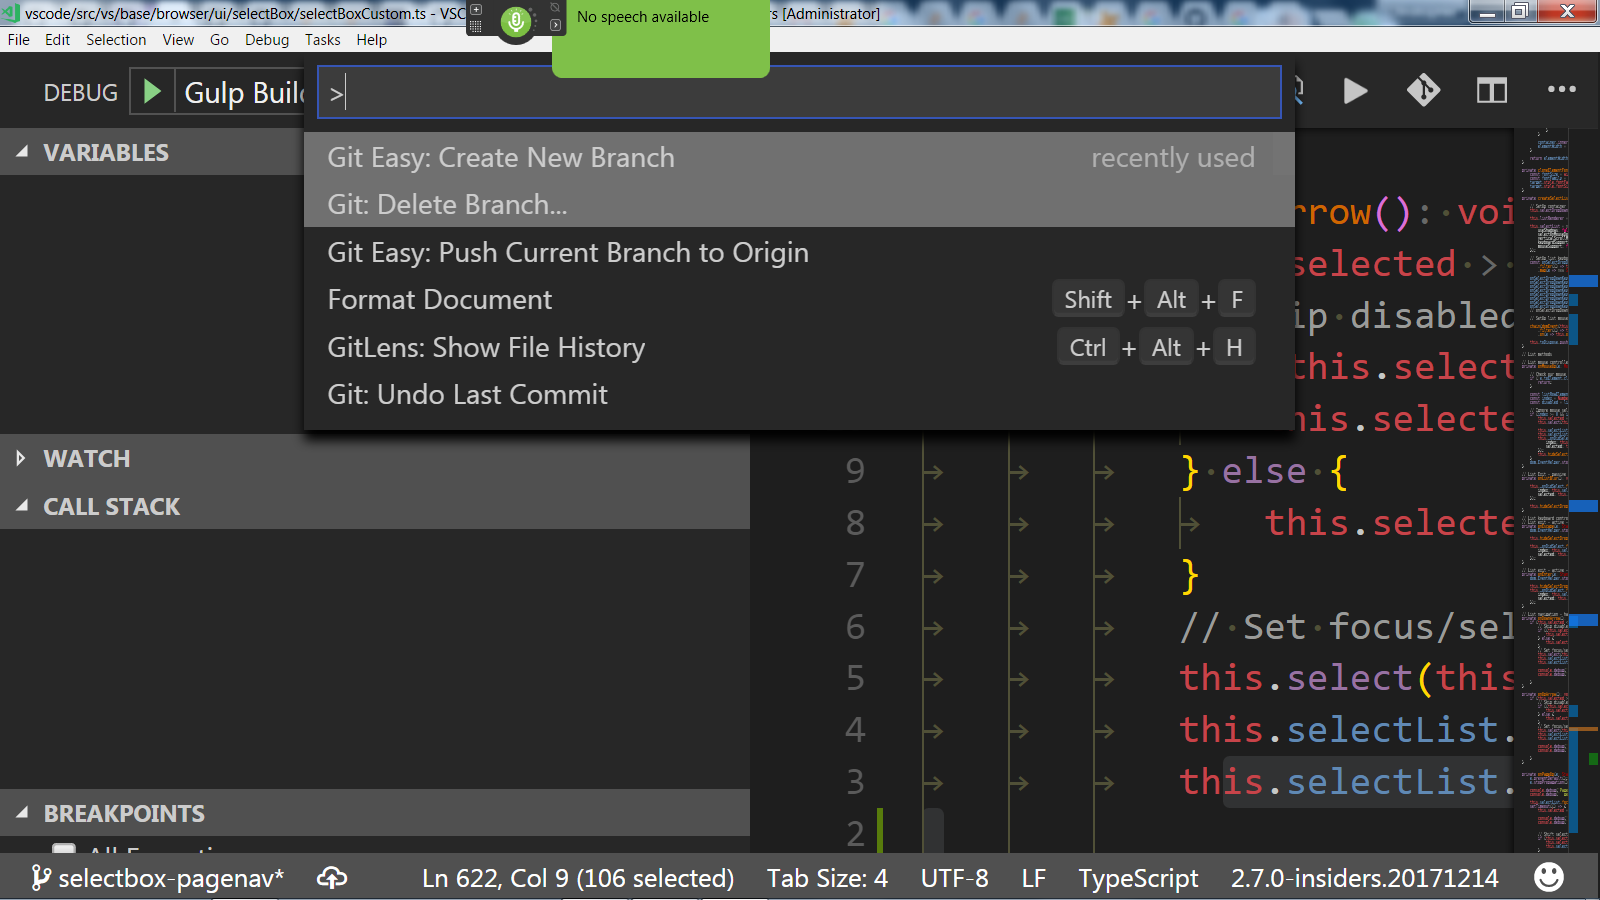Click the microphone speech recognition icon
This screenshot has width=1600, height=900.
click(516, 21)
